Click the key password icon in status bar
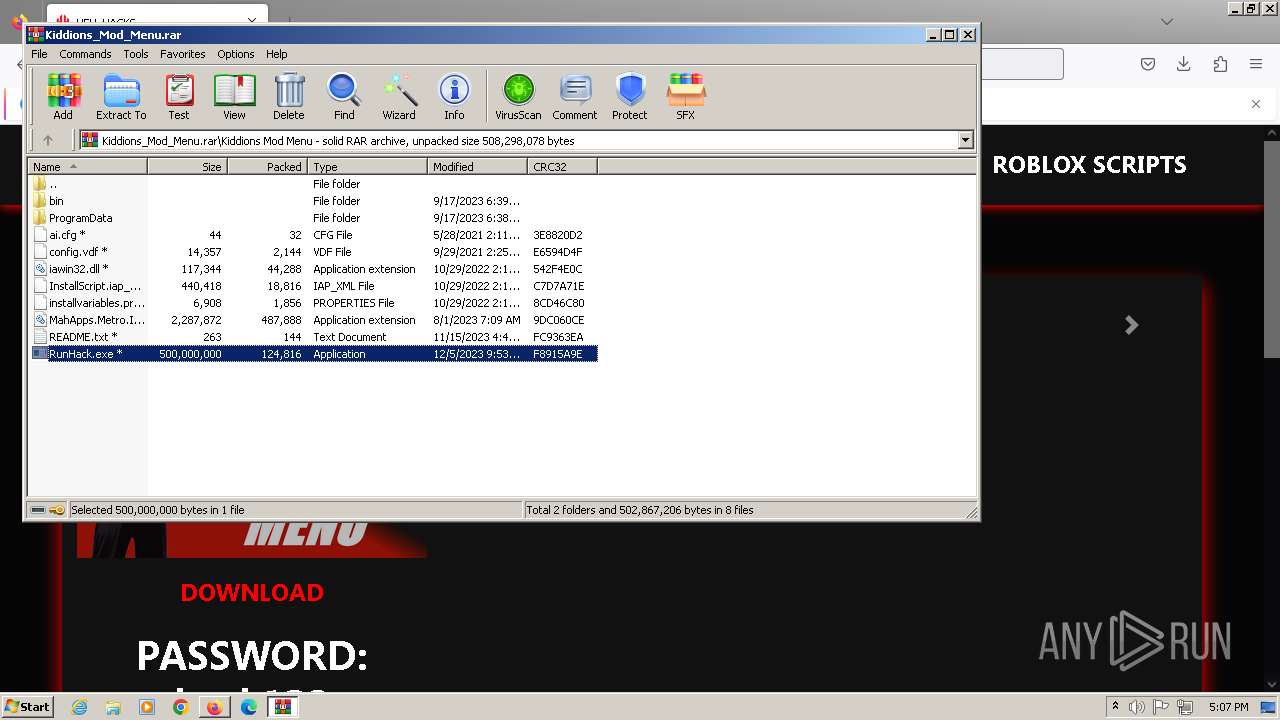The width and height of the screenshot is (1280, 720). point(57,510)
